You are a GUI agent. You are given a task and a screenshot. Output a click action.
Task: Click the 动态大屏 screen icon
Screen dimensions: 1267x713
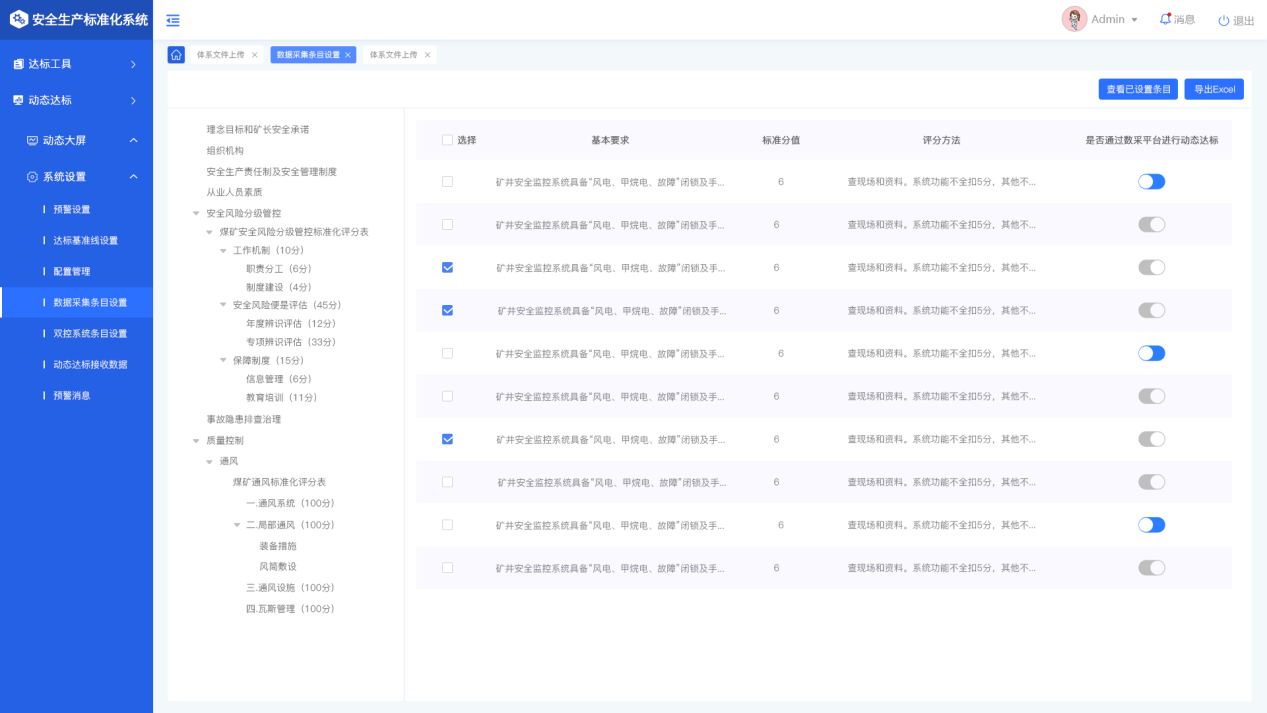pyautogui.click(x=32, y=141)
